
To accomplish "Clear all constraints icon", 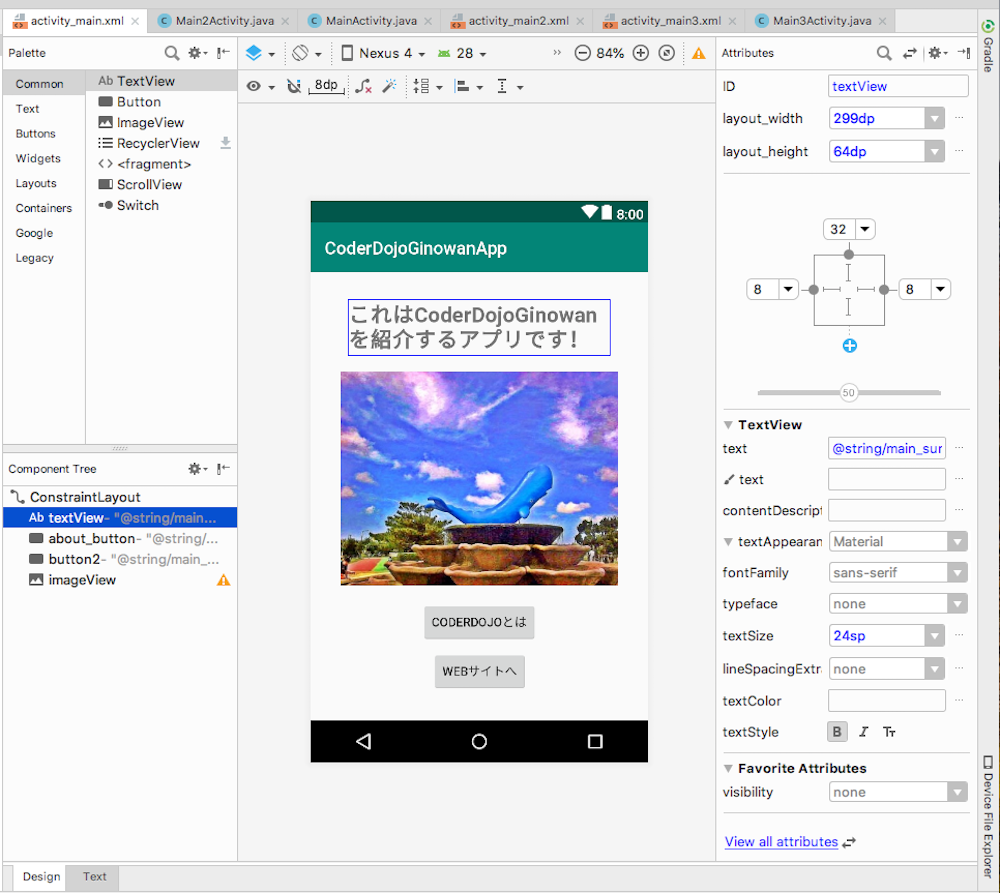I will point(364,86).
